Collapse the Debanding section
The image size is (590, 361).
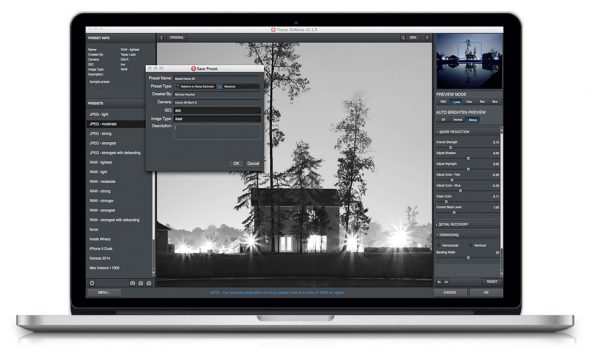(438, 235)
